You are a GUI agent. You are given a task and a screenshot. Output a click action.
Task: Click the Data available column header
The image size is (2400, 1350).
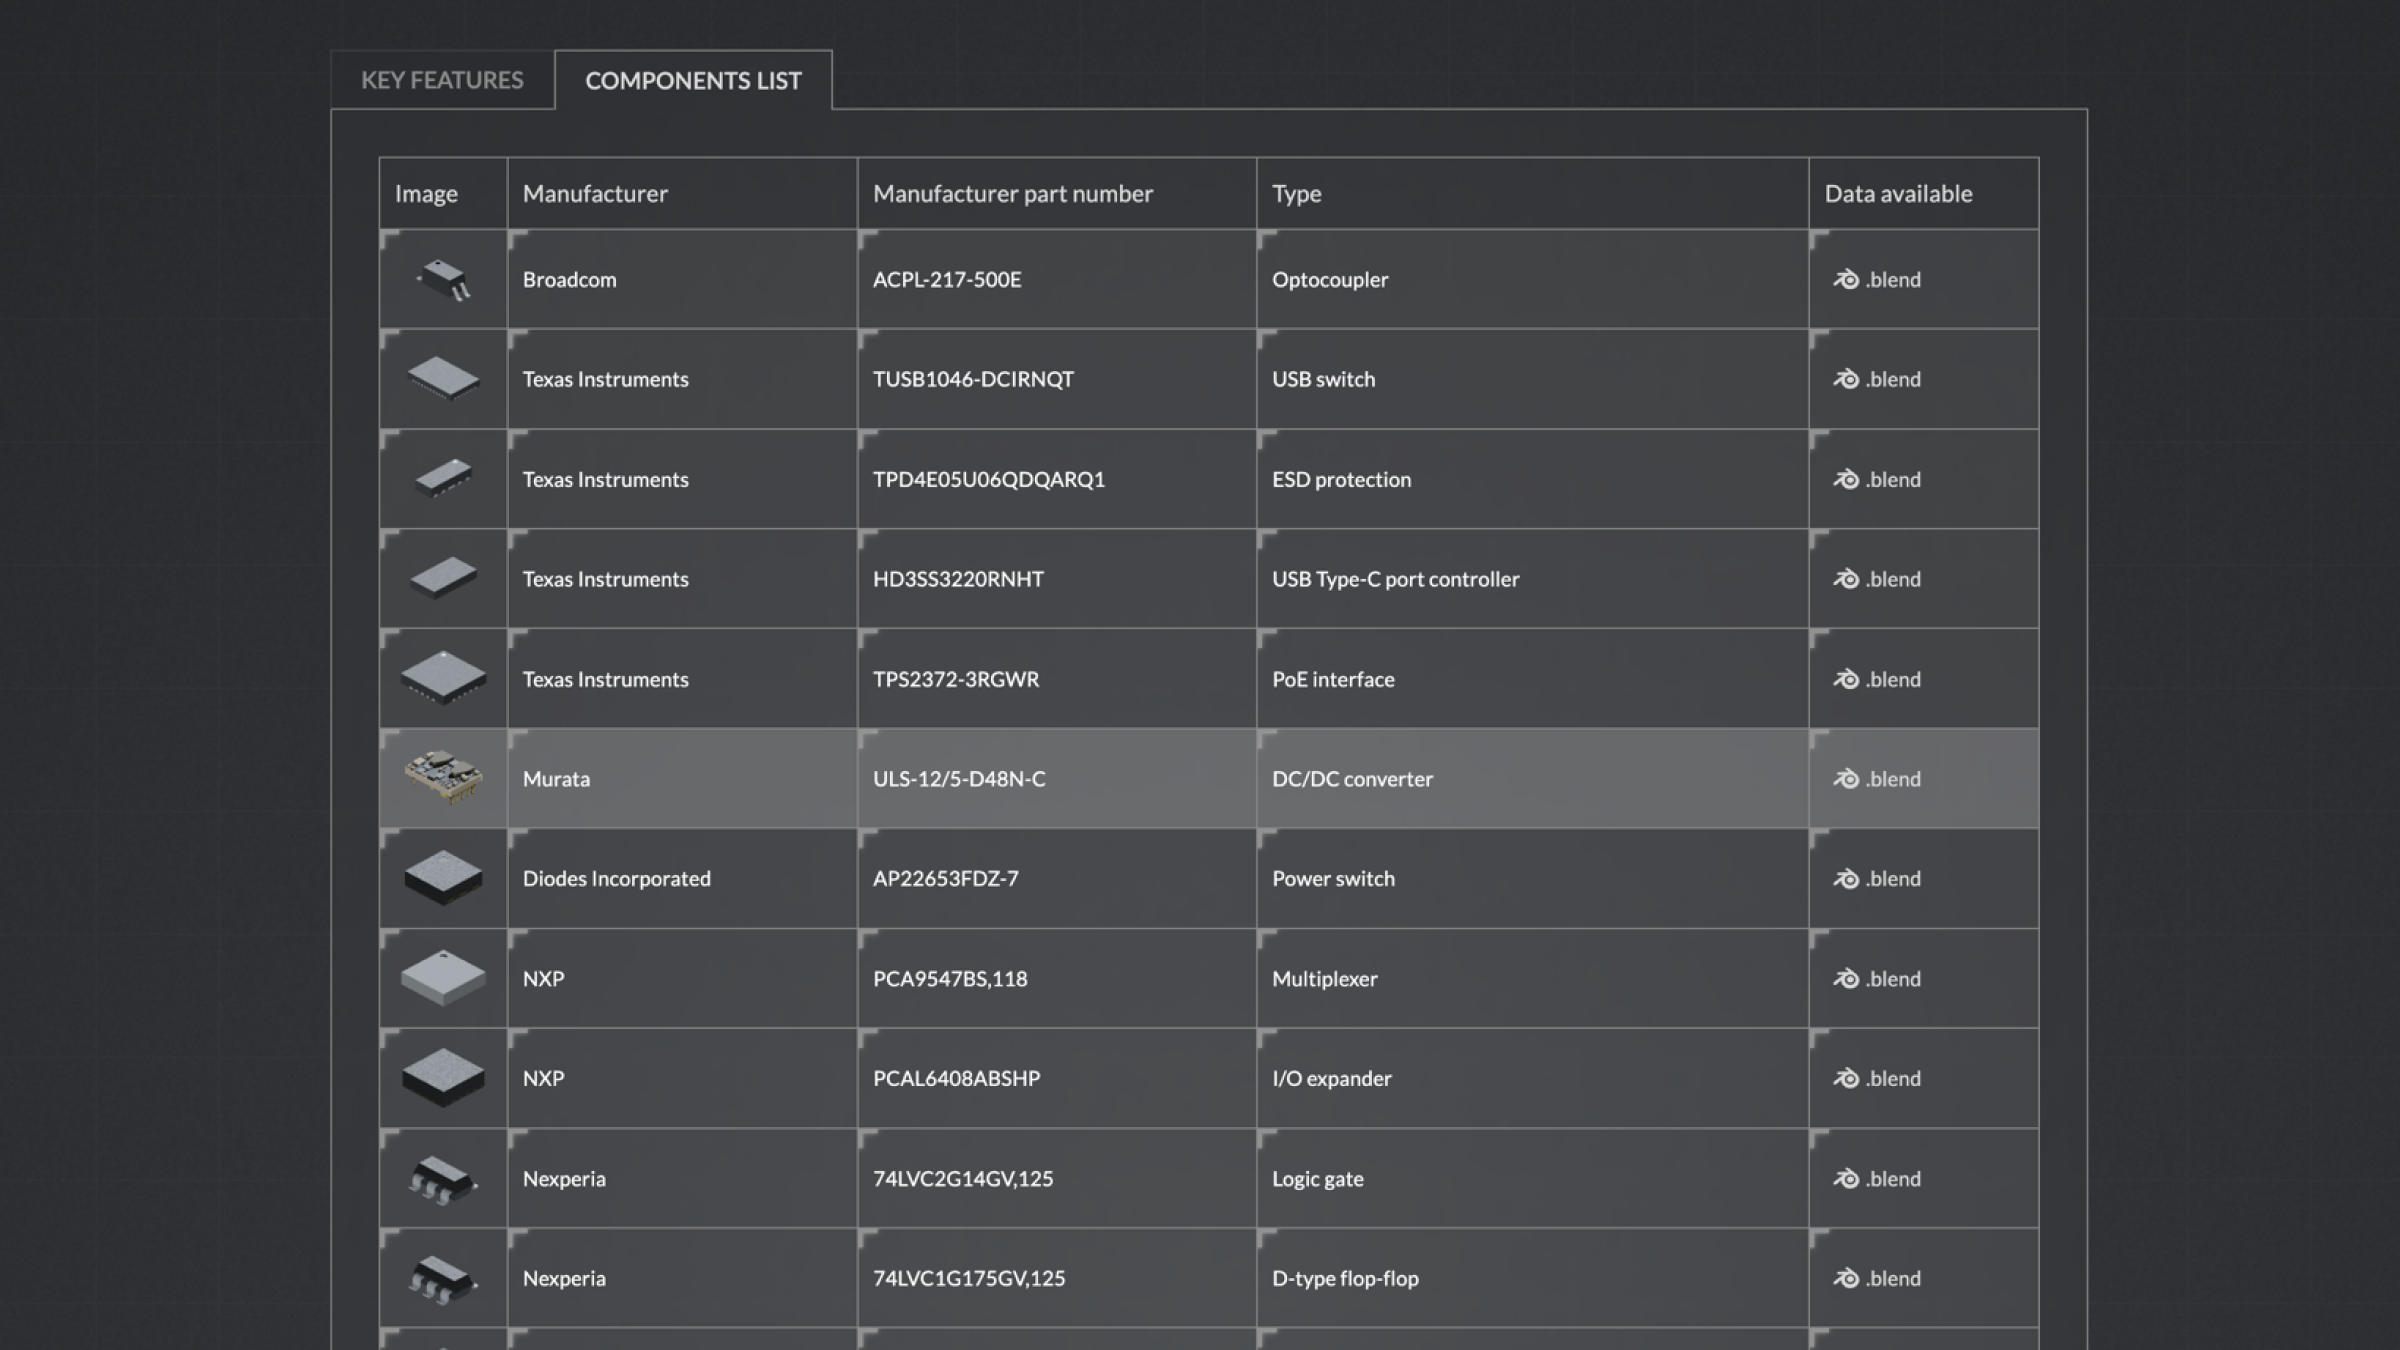point(1897,193)
